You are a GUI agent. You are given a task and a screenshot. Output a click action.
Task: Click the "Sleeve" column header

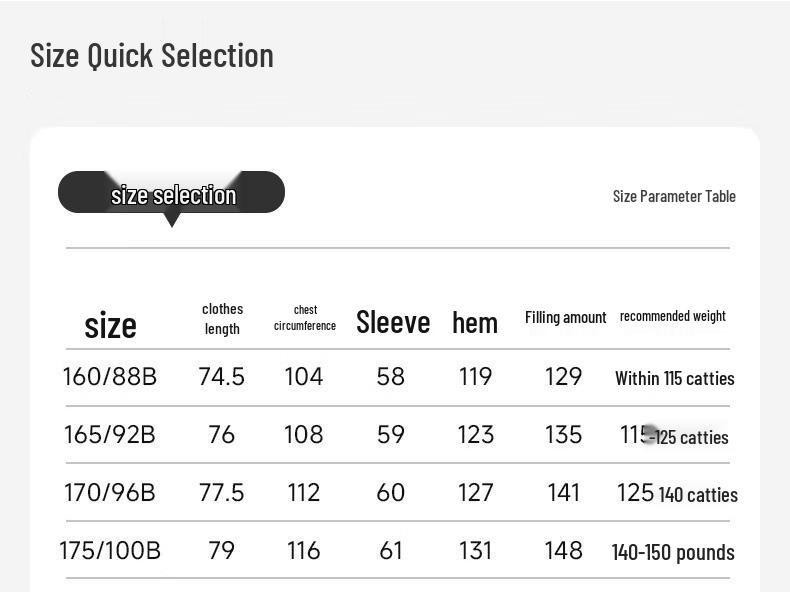coord(393,322)
